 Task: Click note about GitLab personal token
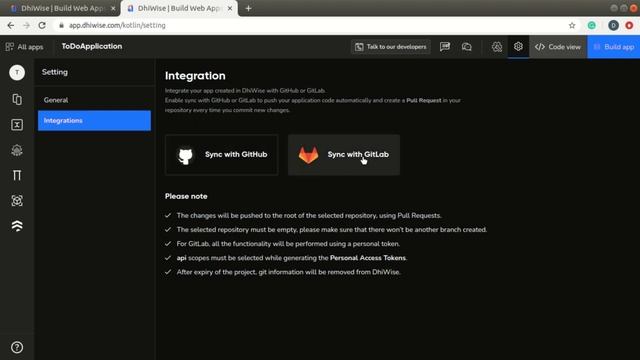(288, 244)
